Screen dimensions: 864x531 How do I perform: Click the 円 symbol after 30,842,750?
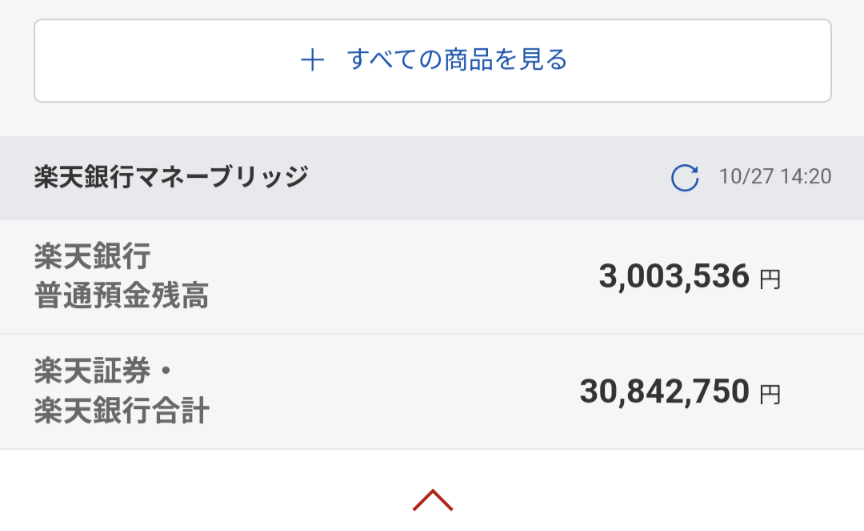pyautogui.click(x=770, y=394)
